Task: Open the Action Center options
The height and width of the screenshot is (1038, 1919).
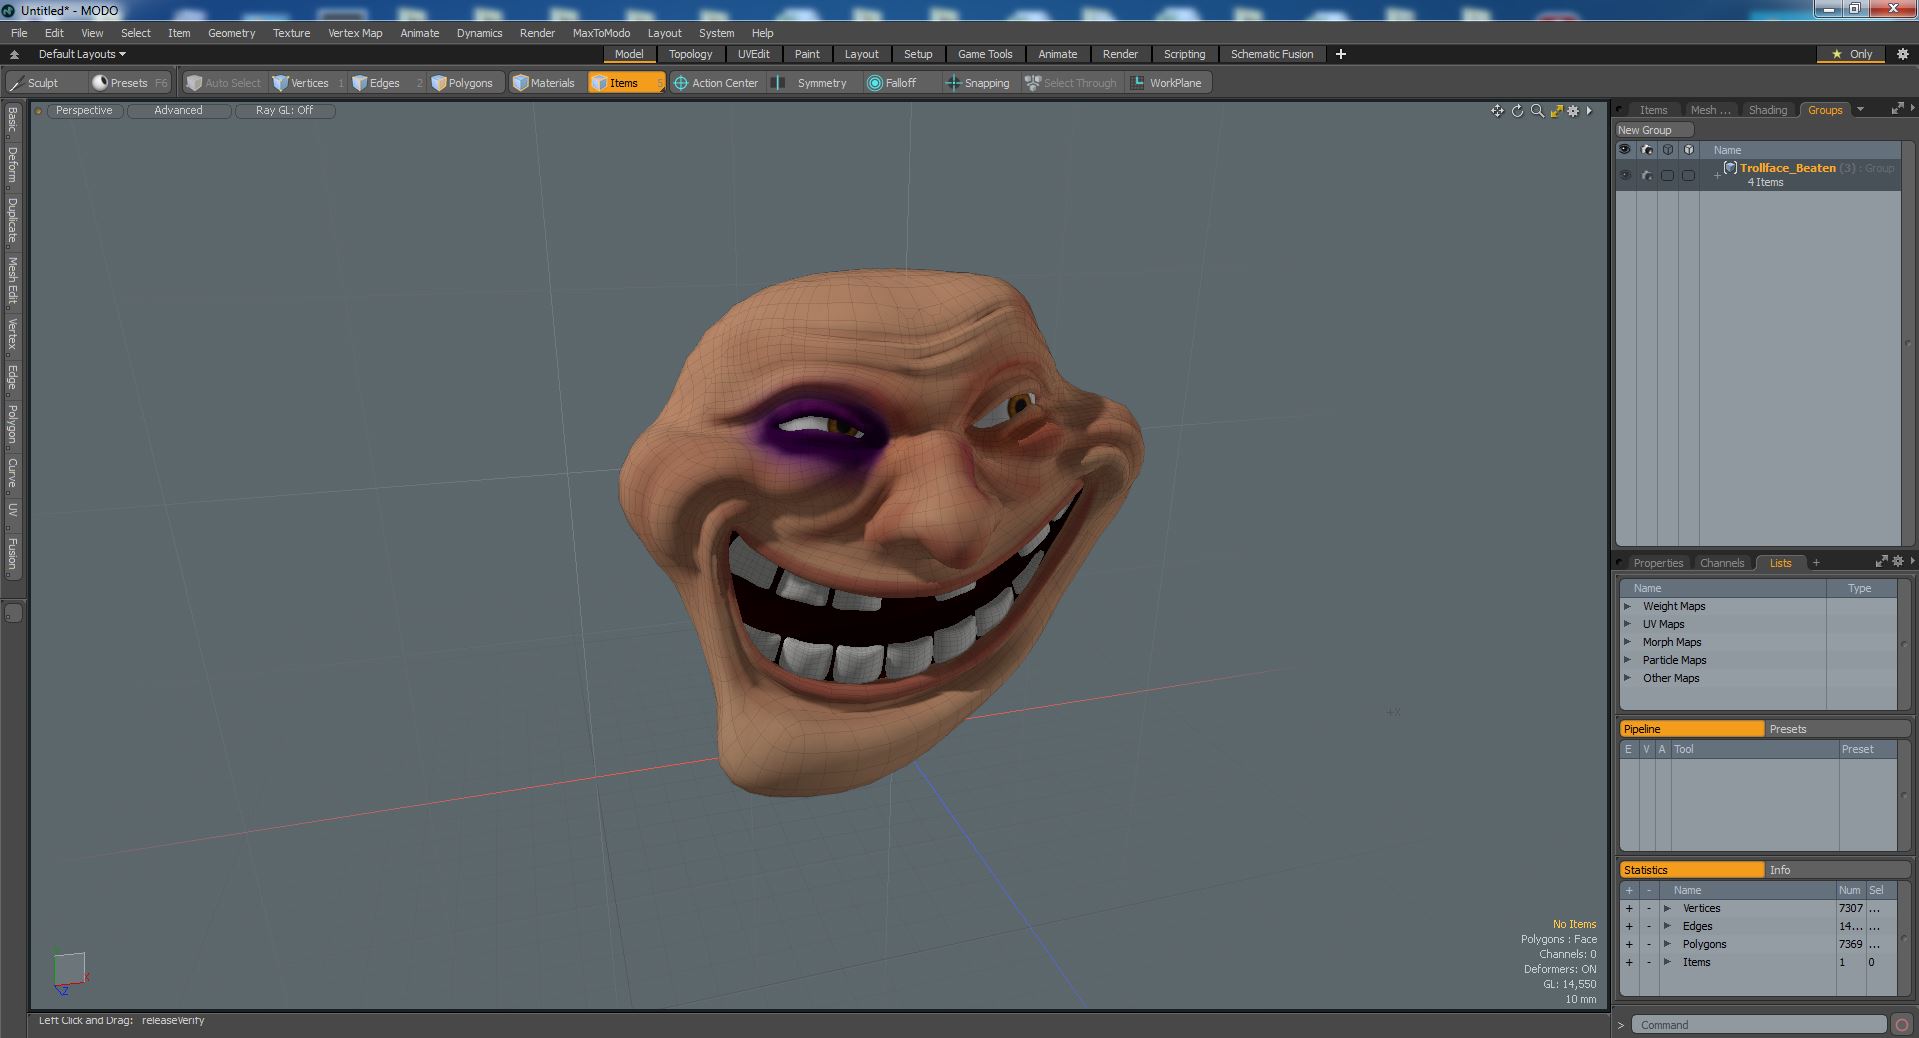Action: 717,83
